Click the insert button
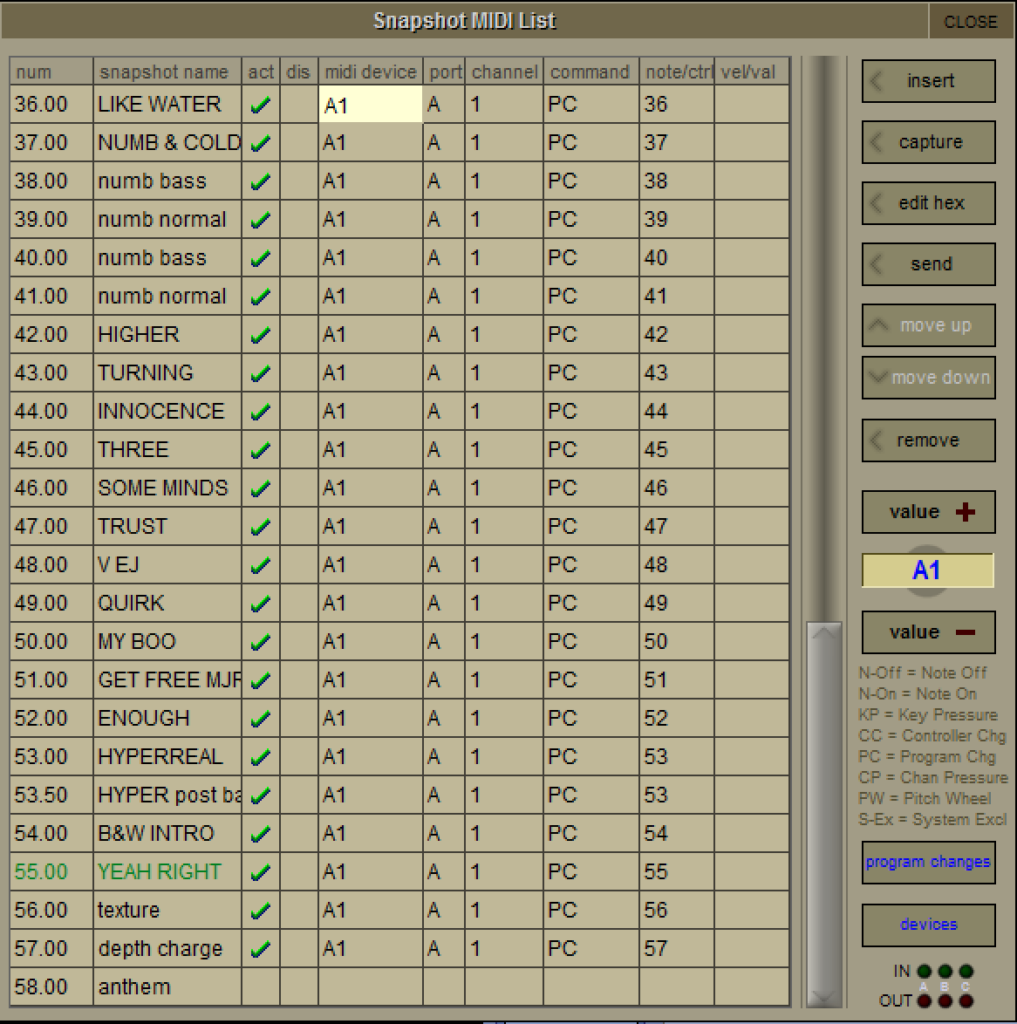 coord(928,81)
